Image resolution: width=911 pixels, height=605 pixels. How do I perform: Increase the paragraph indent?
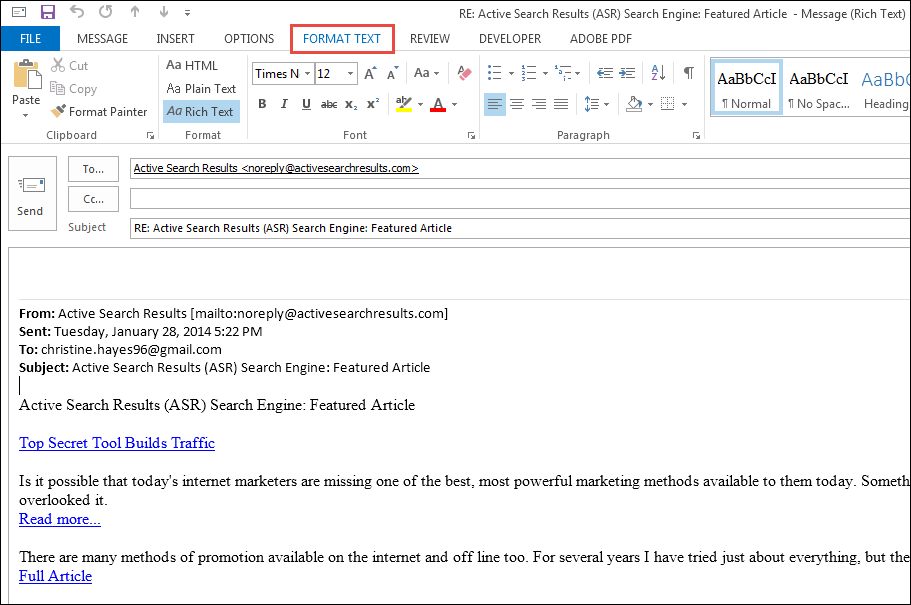point(627,73)
